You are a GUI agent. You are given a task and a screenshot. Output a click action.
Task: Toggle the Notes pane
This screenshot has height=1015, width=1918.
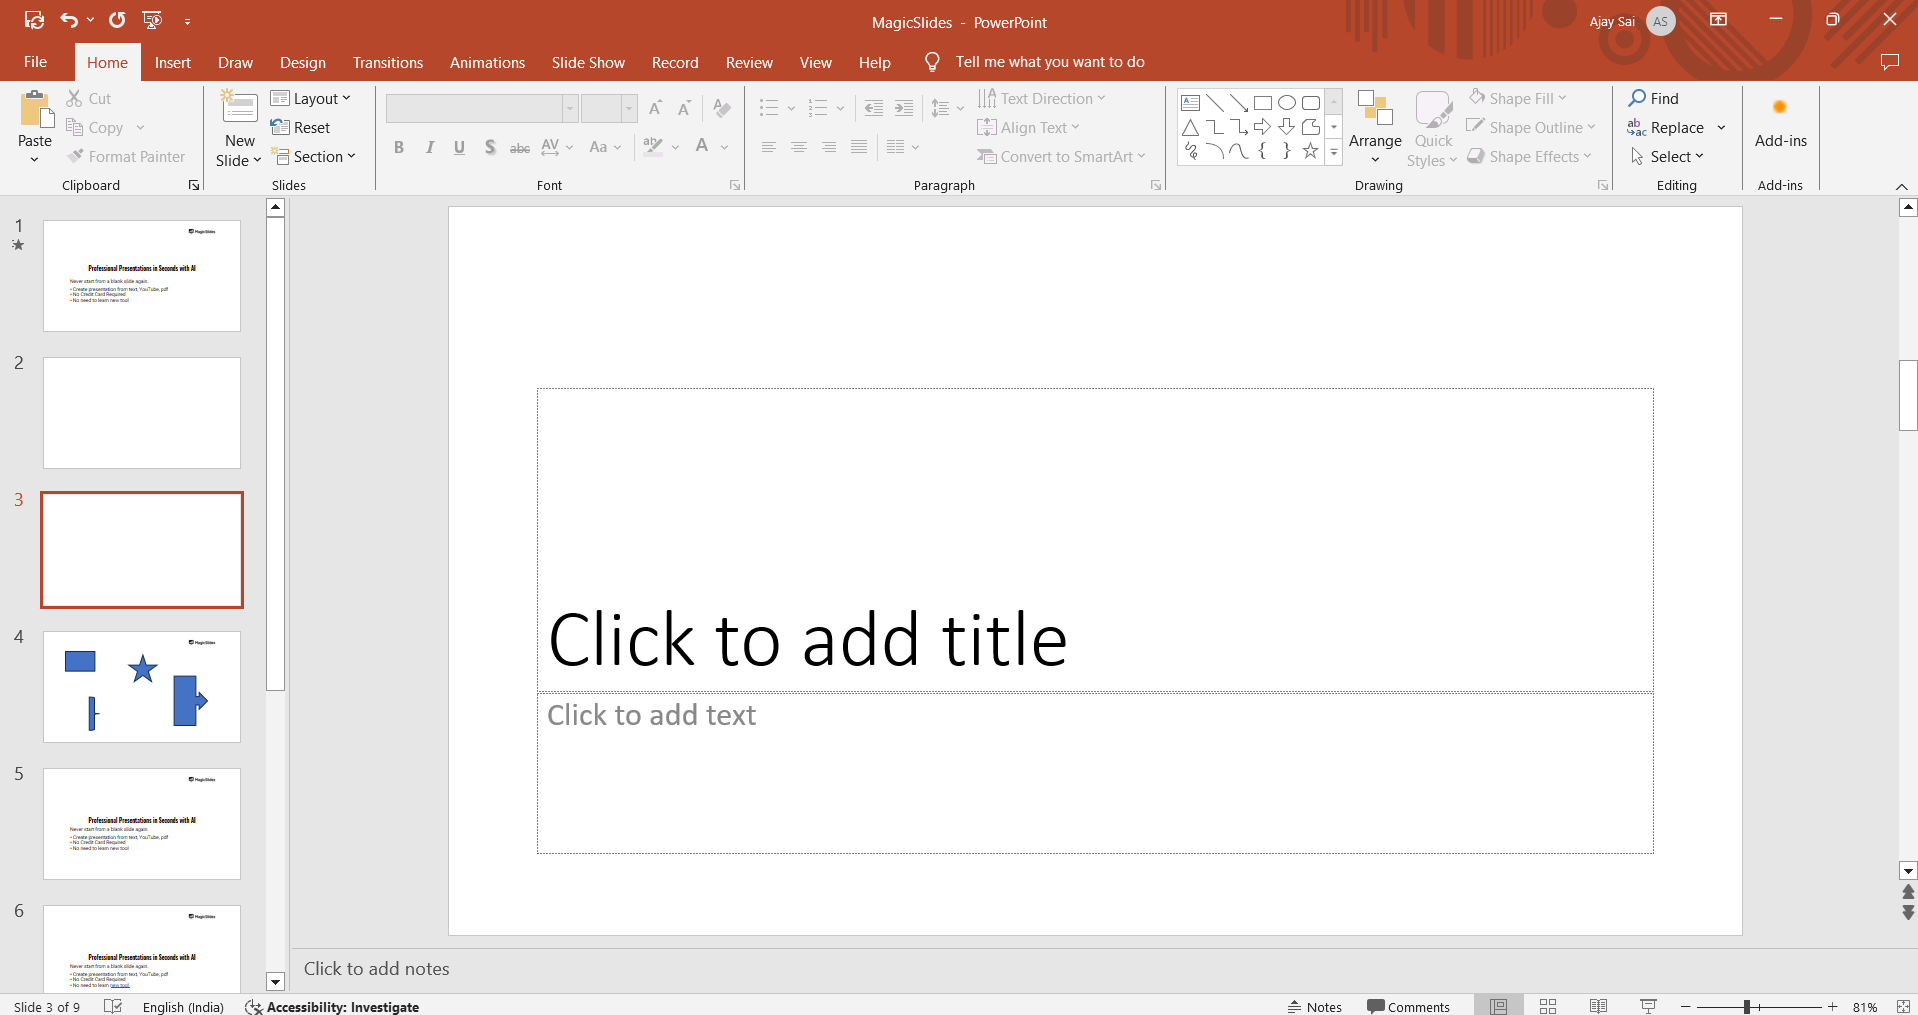[x=1315, y=1006]
